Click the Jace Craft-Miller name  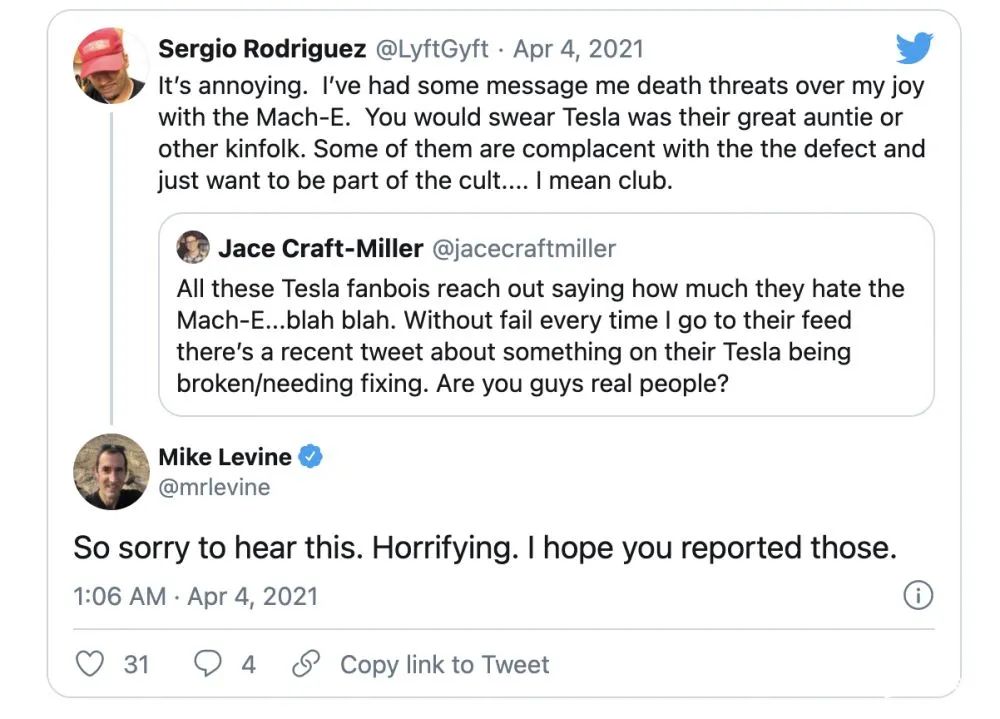(x=321, y=247)
